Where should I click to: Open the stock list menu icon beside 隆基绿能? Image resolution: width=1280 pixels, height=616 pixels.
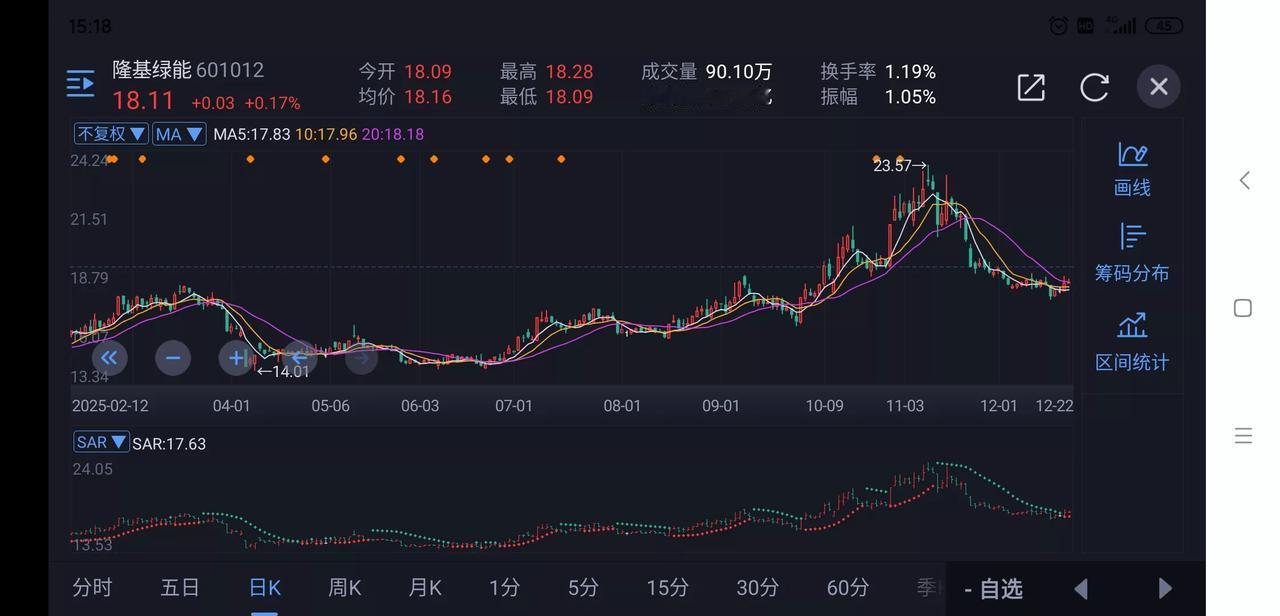(80, 85)
